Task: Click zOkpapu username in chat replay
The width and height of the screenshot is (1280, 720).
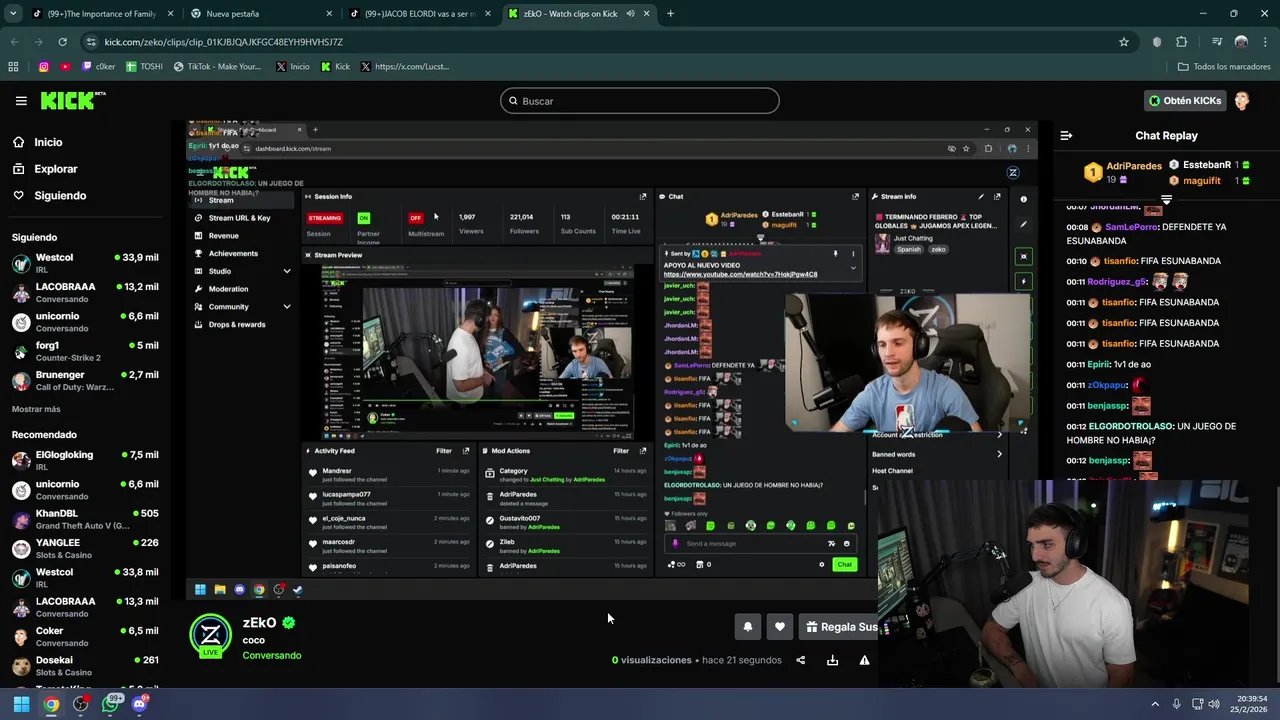Action: pyautogui.click(x=1108, y=385)
